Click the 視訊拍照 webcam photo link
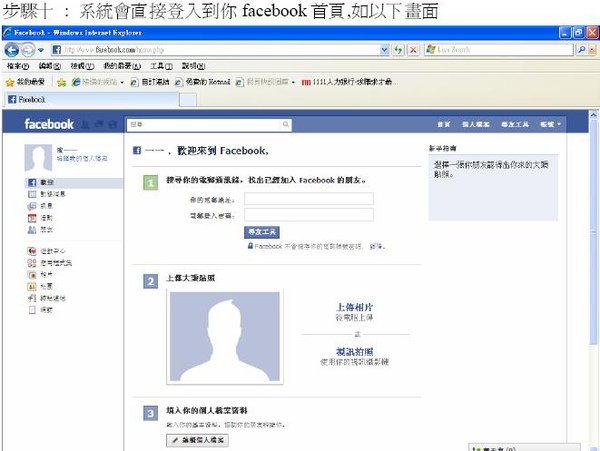This screenshot has width=600, height=451. pos(354,352)
